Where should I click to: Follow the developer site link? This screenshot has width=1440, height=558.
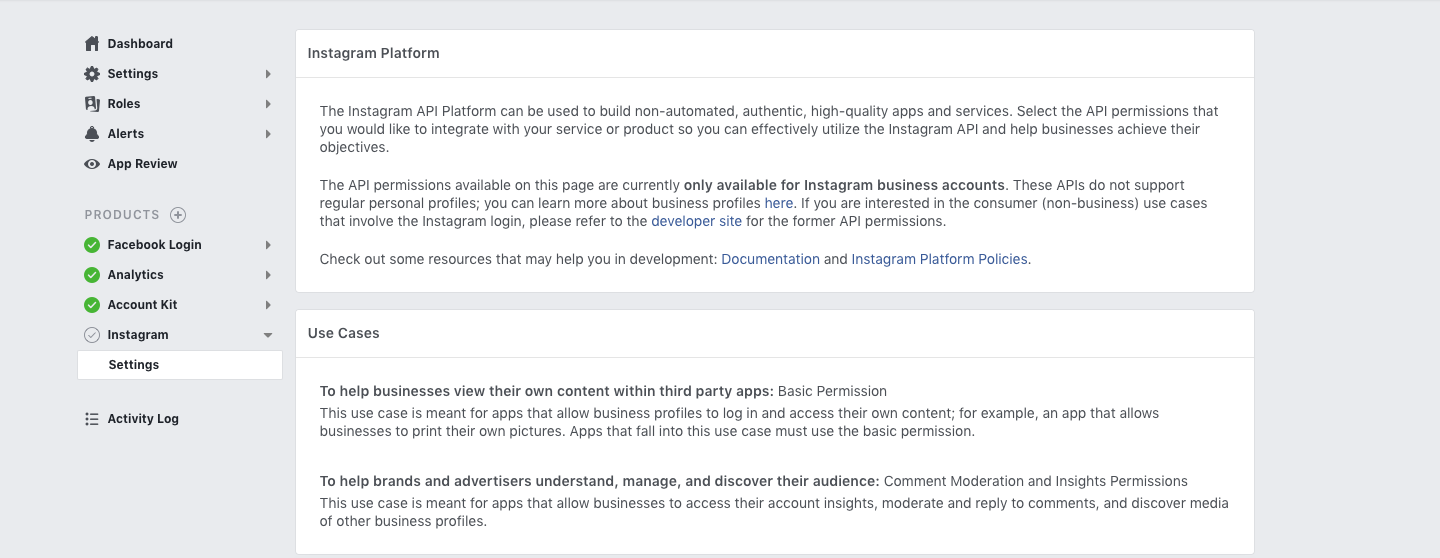point(696,221)
